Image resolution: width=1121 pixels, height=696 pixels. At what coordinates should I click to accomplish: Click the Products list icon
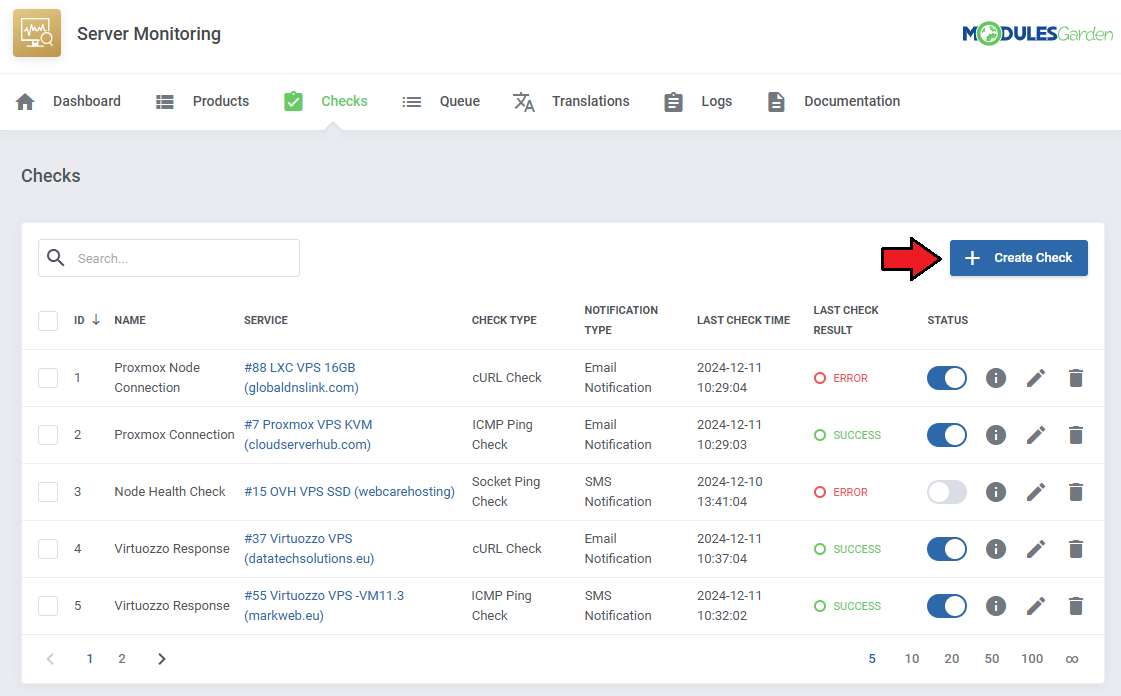(164, 101)
